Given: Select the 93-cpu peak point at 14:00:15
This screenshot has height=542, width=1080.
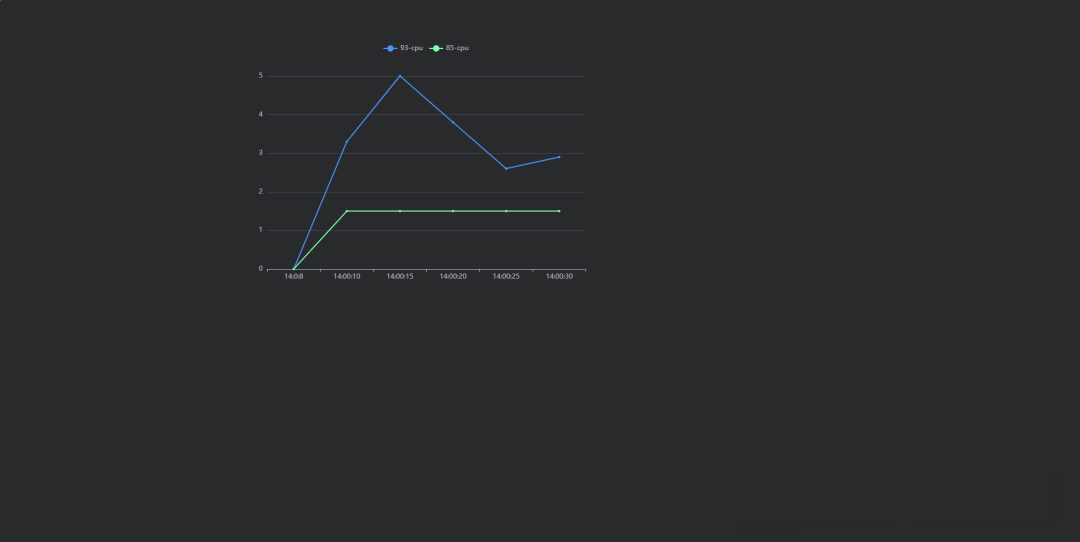Looking at the screenshot, I should click(400, 76).
